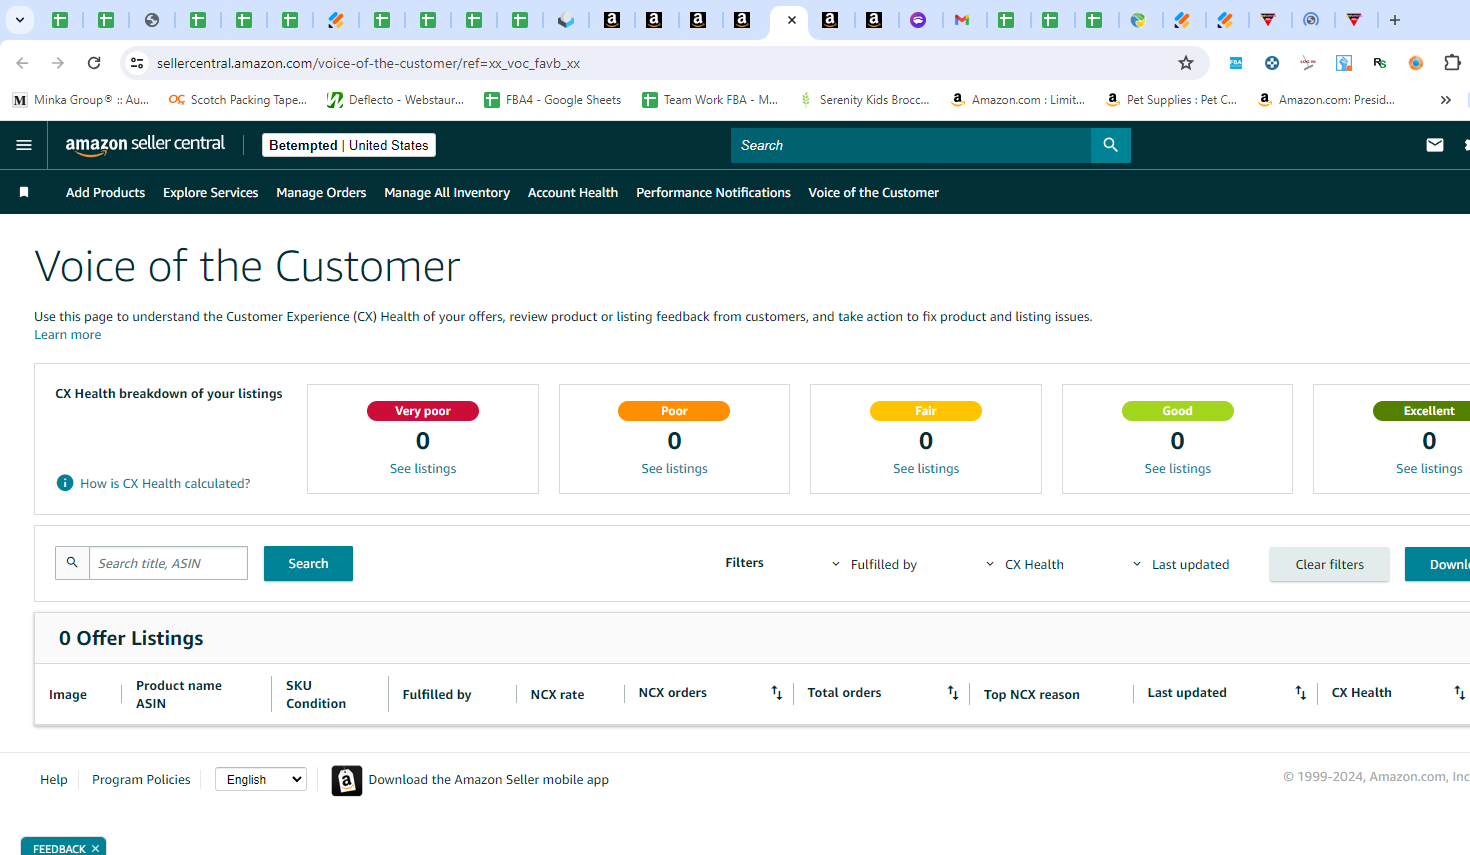Screen dimensions: 1470x855
Task: Open the Extensions puzzle-piece menu
Action: point(1452,63)
